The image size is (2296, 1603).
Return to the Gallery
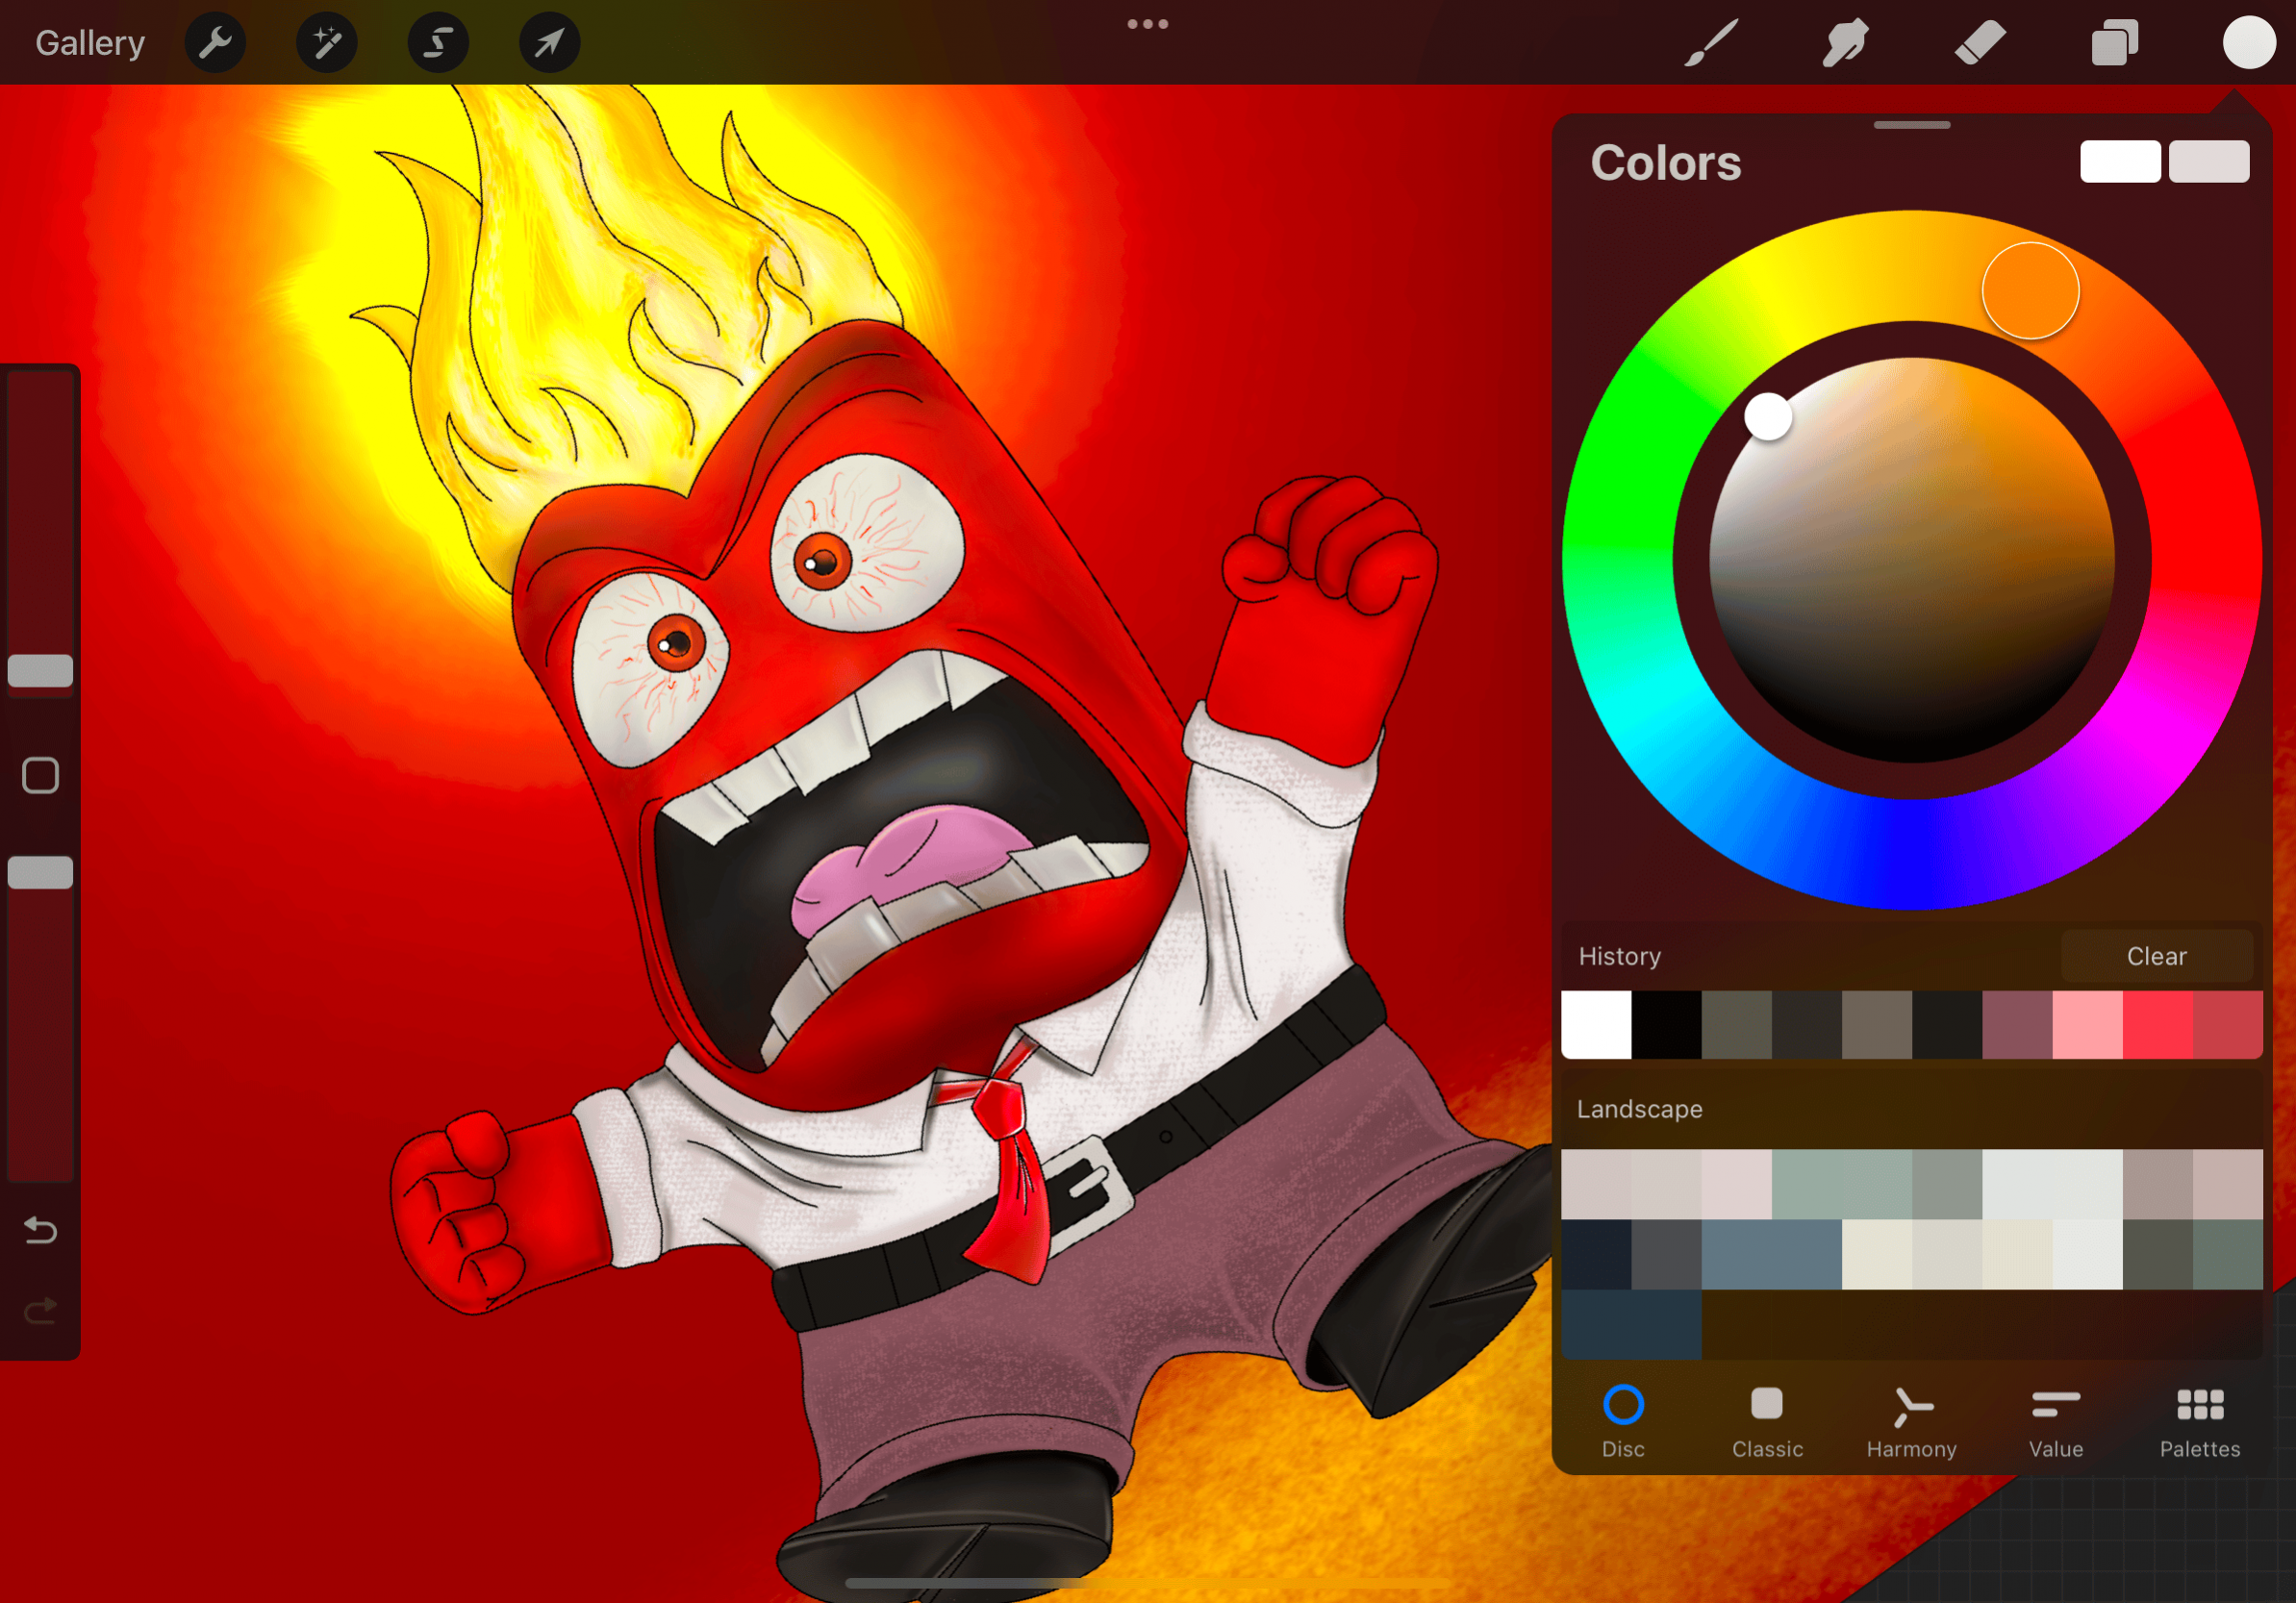click(90, 43)
